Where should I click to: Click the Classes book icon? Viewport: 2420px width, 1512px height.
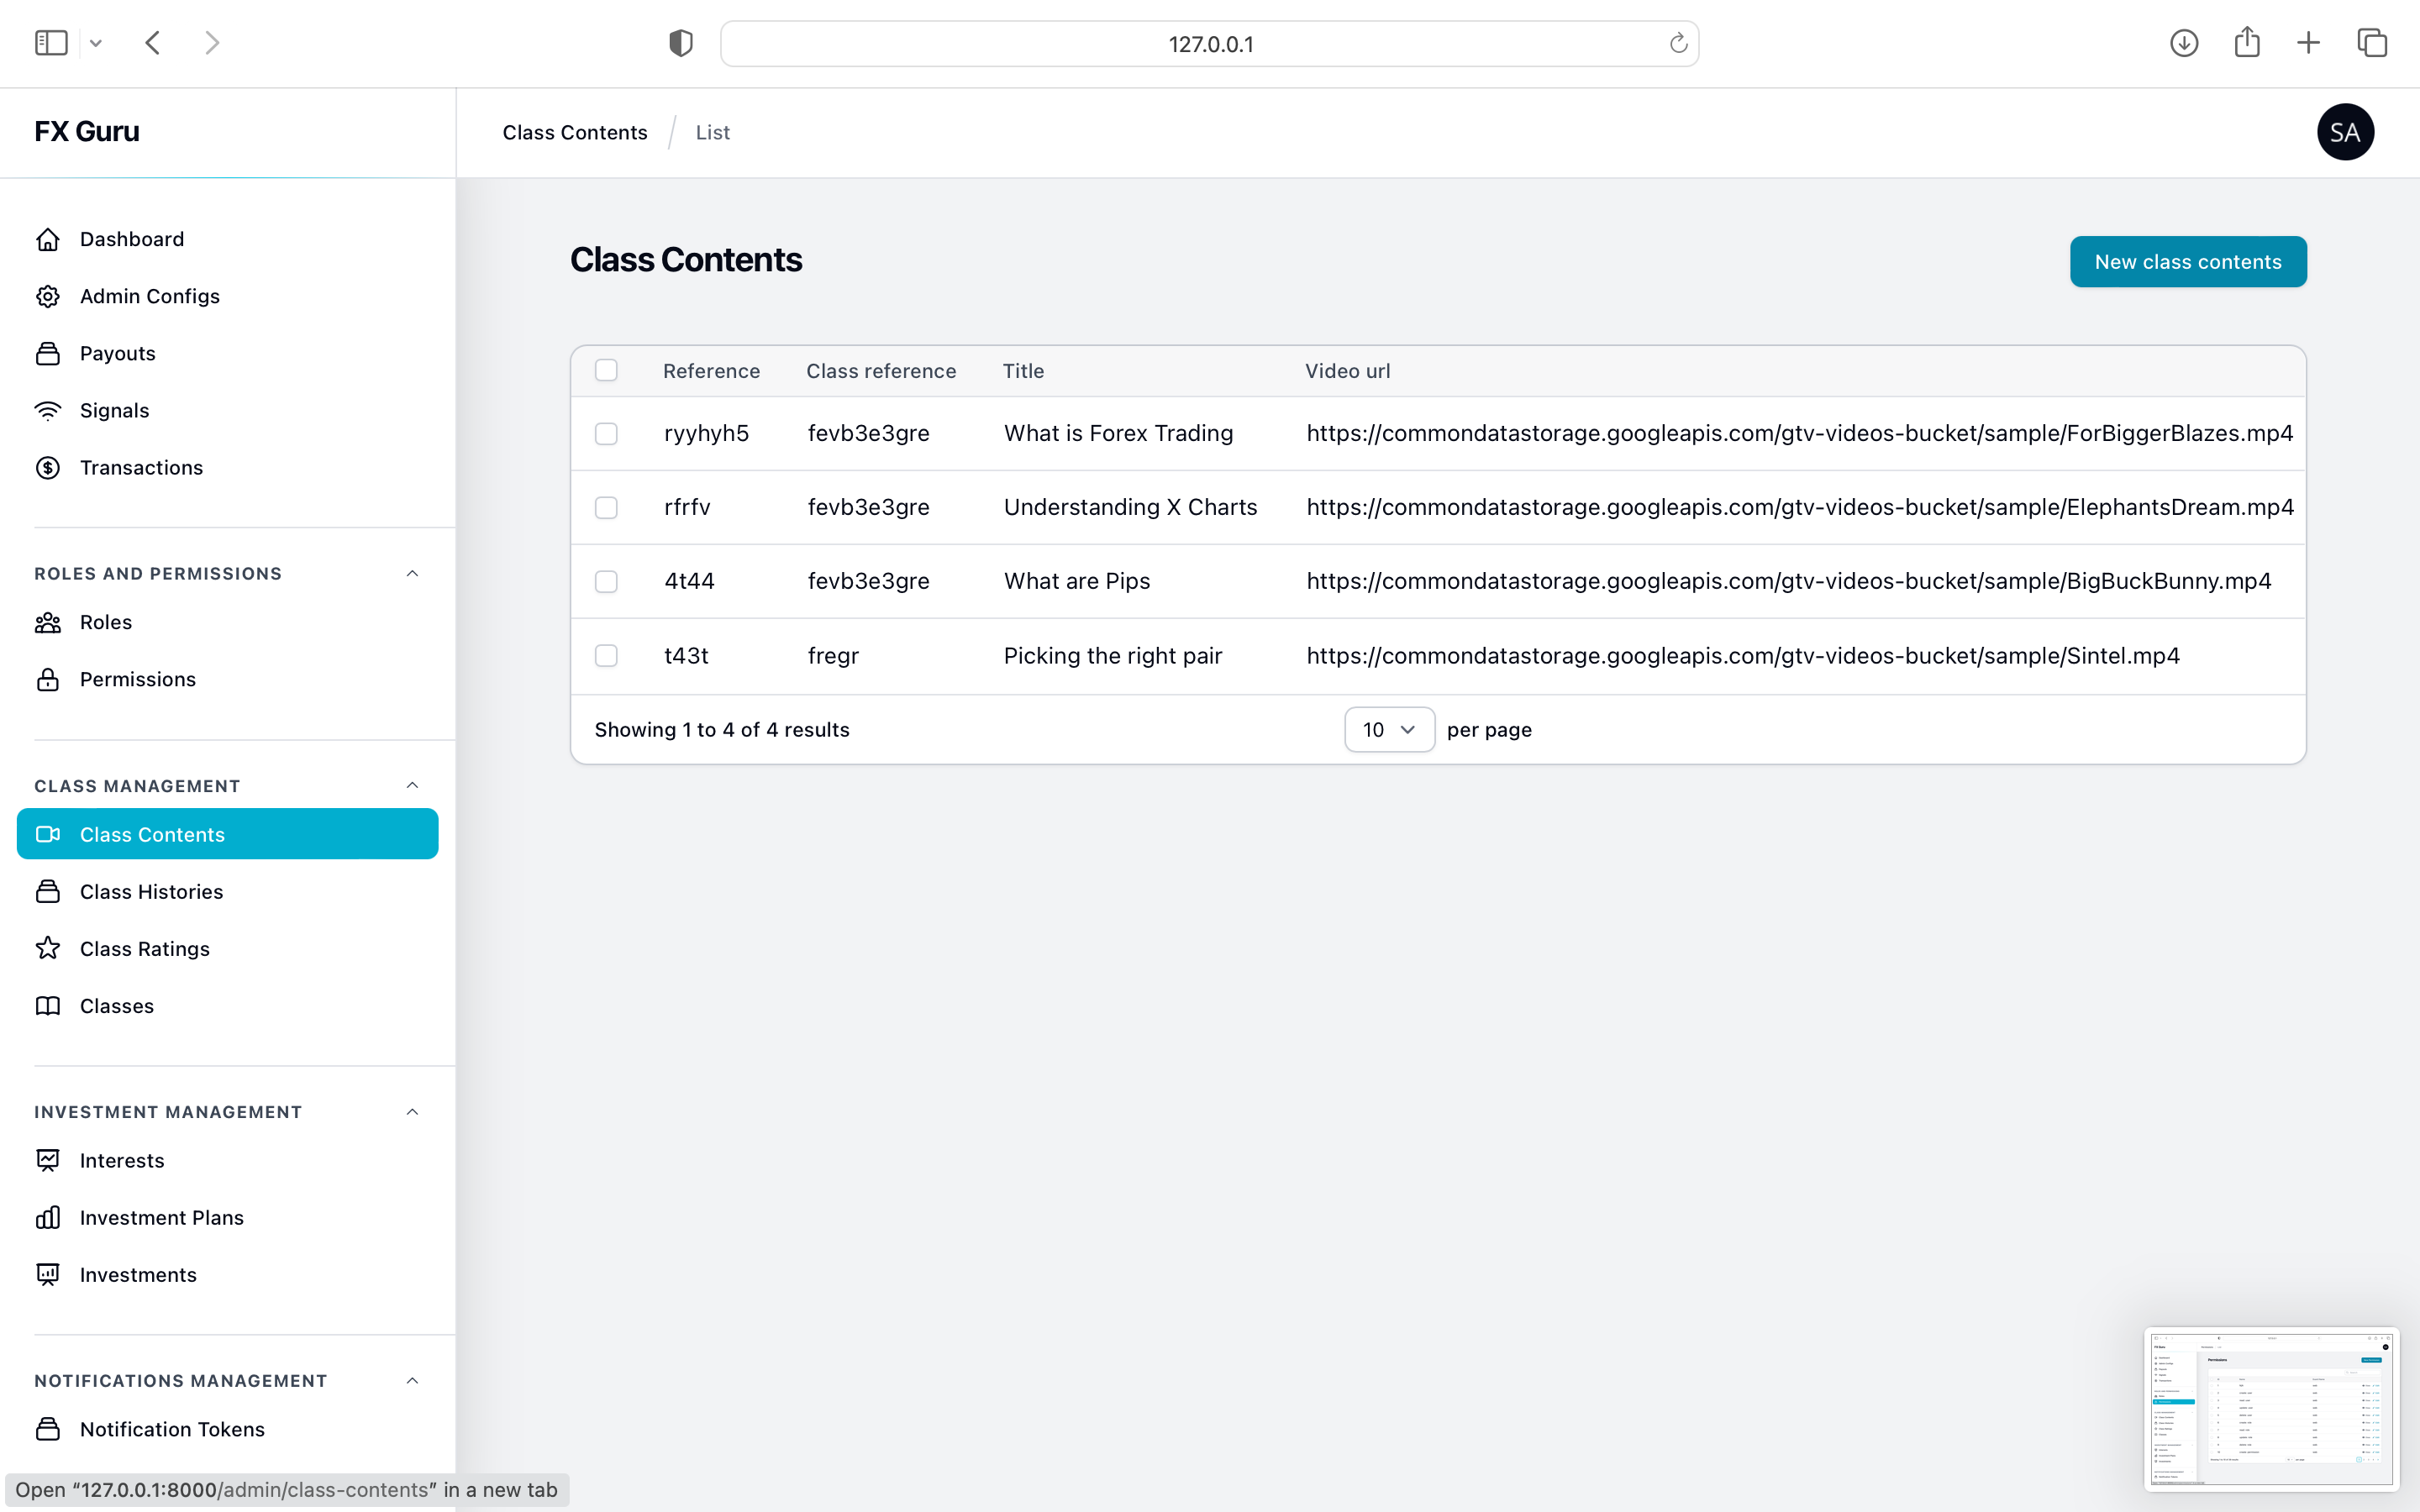(47, 1005)
